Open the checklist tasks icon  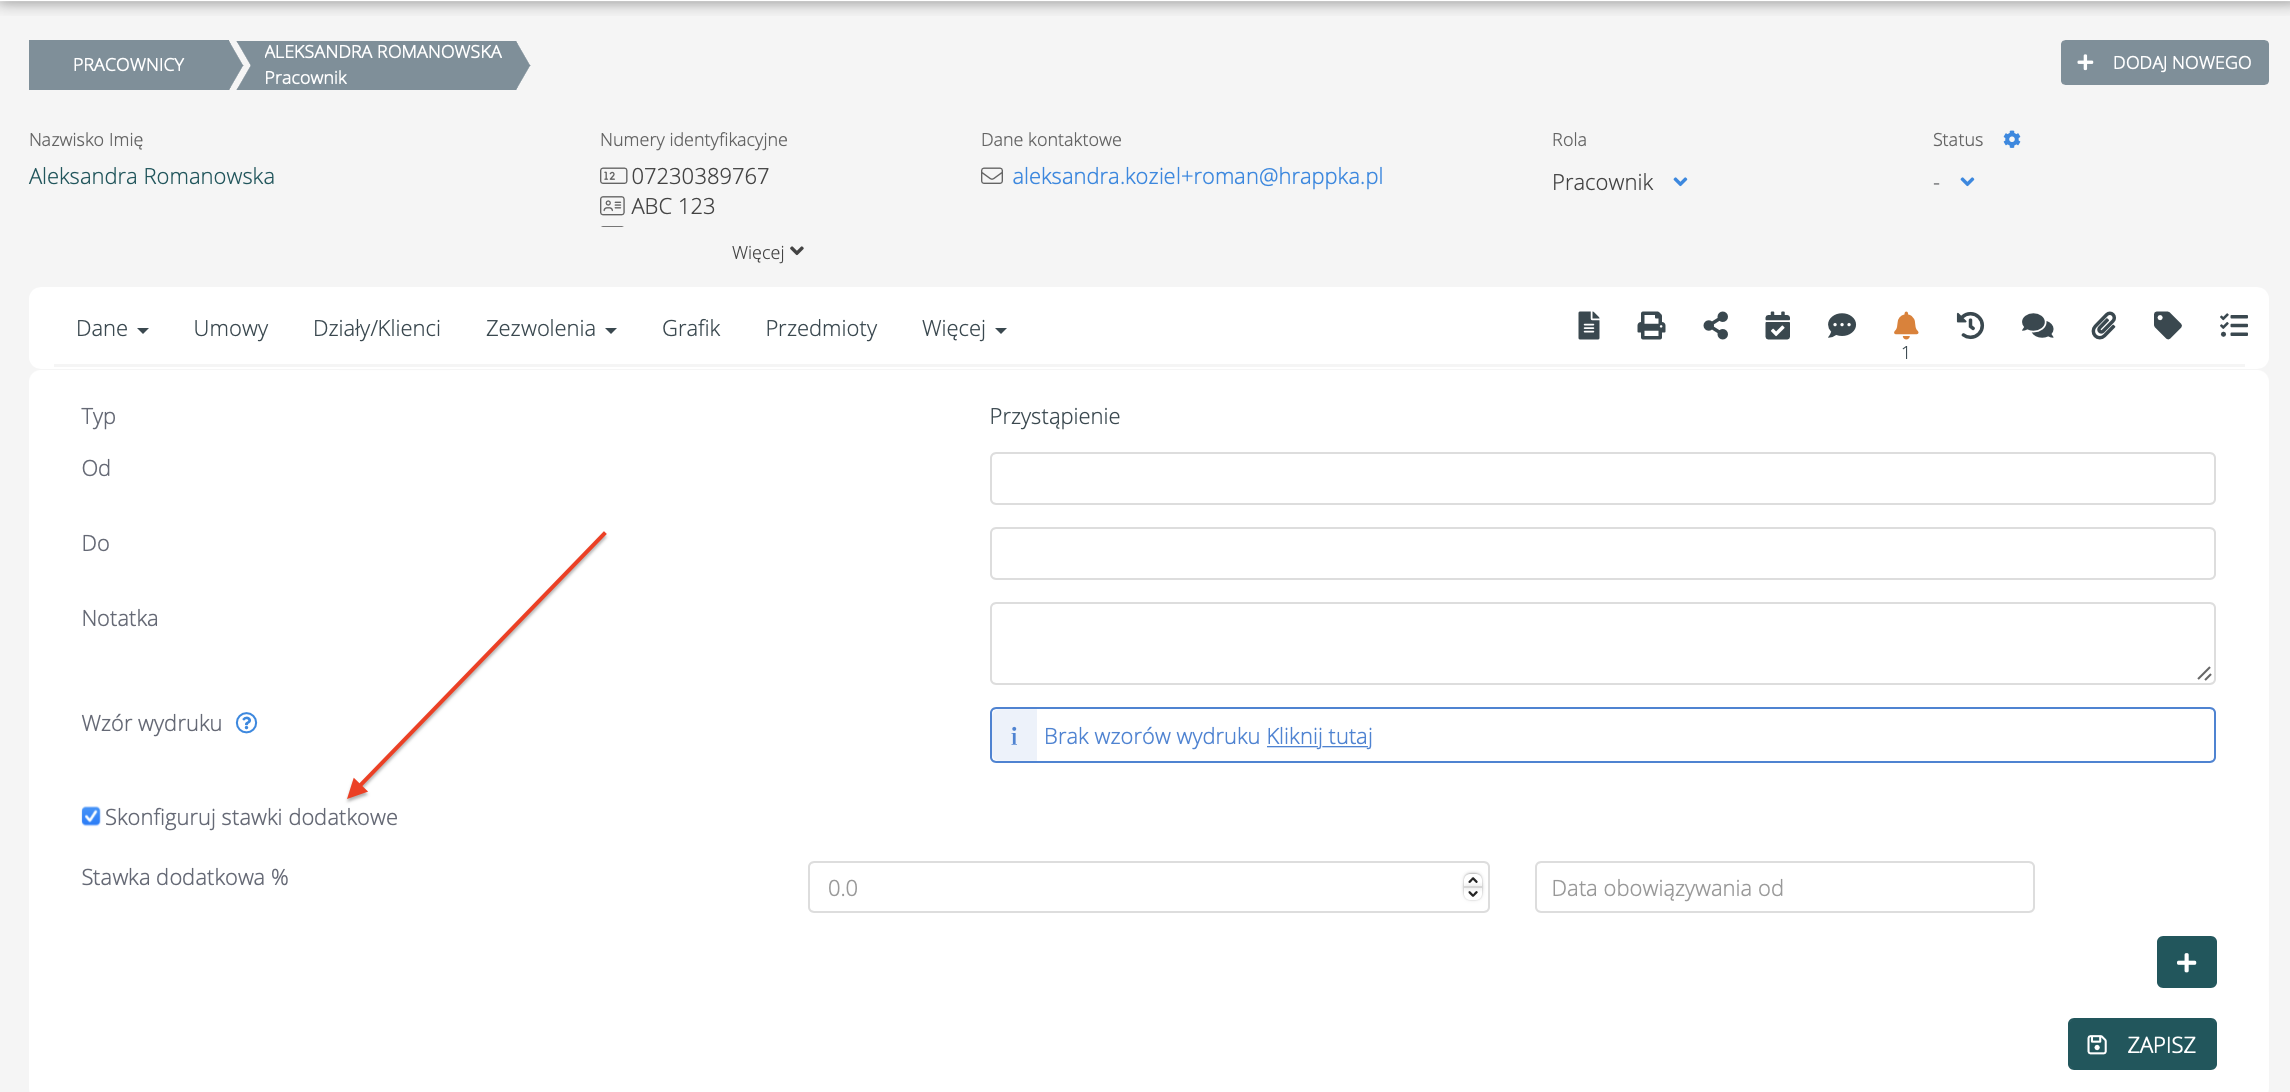2233,326
